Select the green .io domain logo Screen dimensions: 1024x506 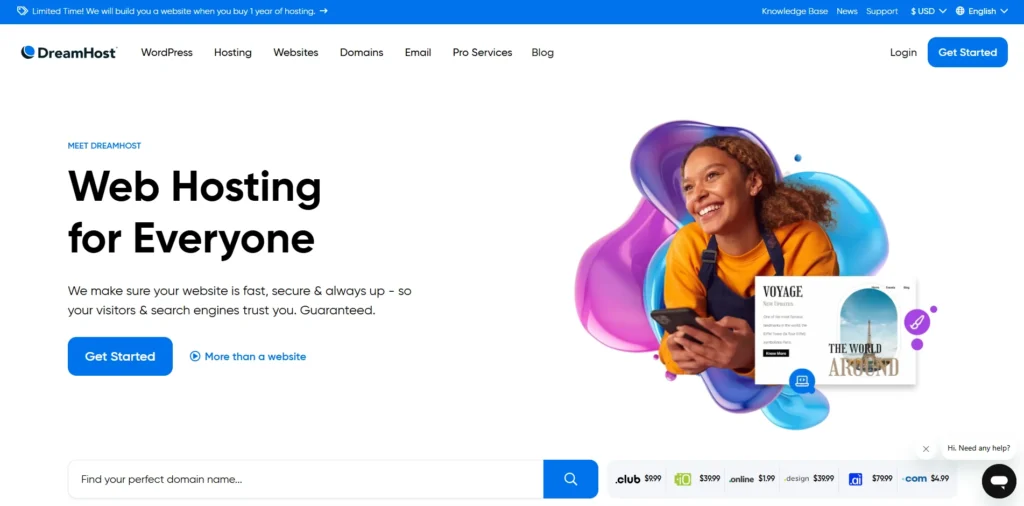[683, 479]
